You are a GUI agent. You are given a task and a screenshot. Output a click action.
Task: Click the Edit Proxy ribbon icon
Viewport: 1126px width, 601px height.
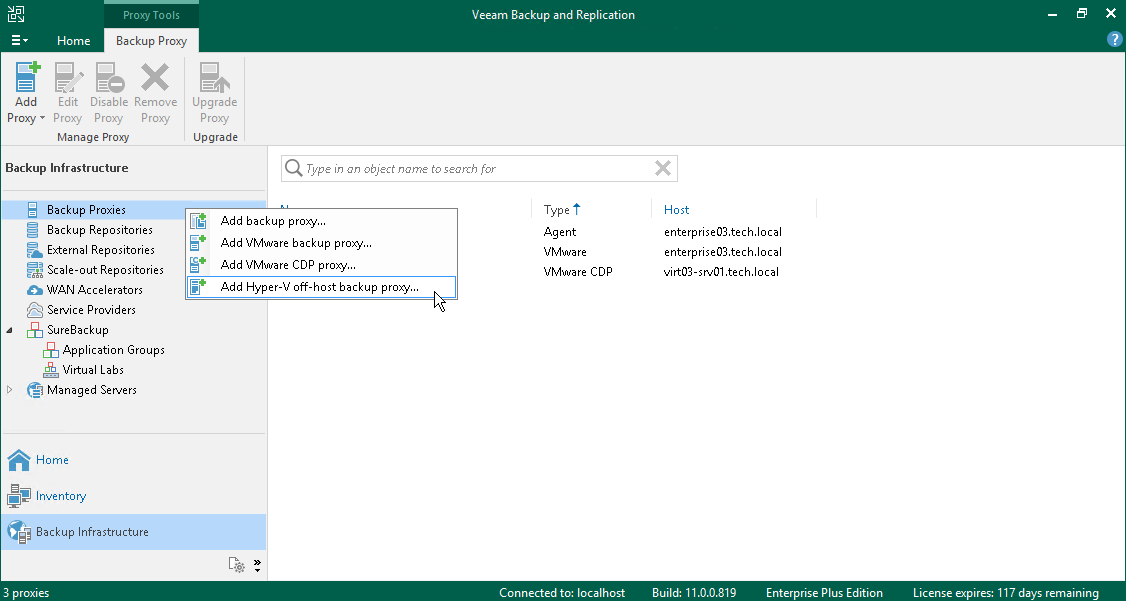68,77
